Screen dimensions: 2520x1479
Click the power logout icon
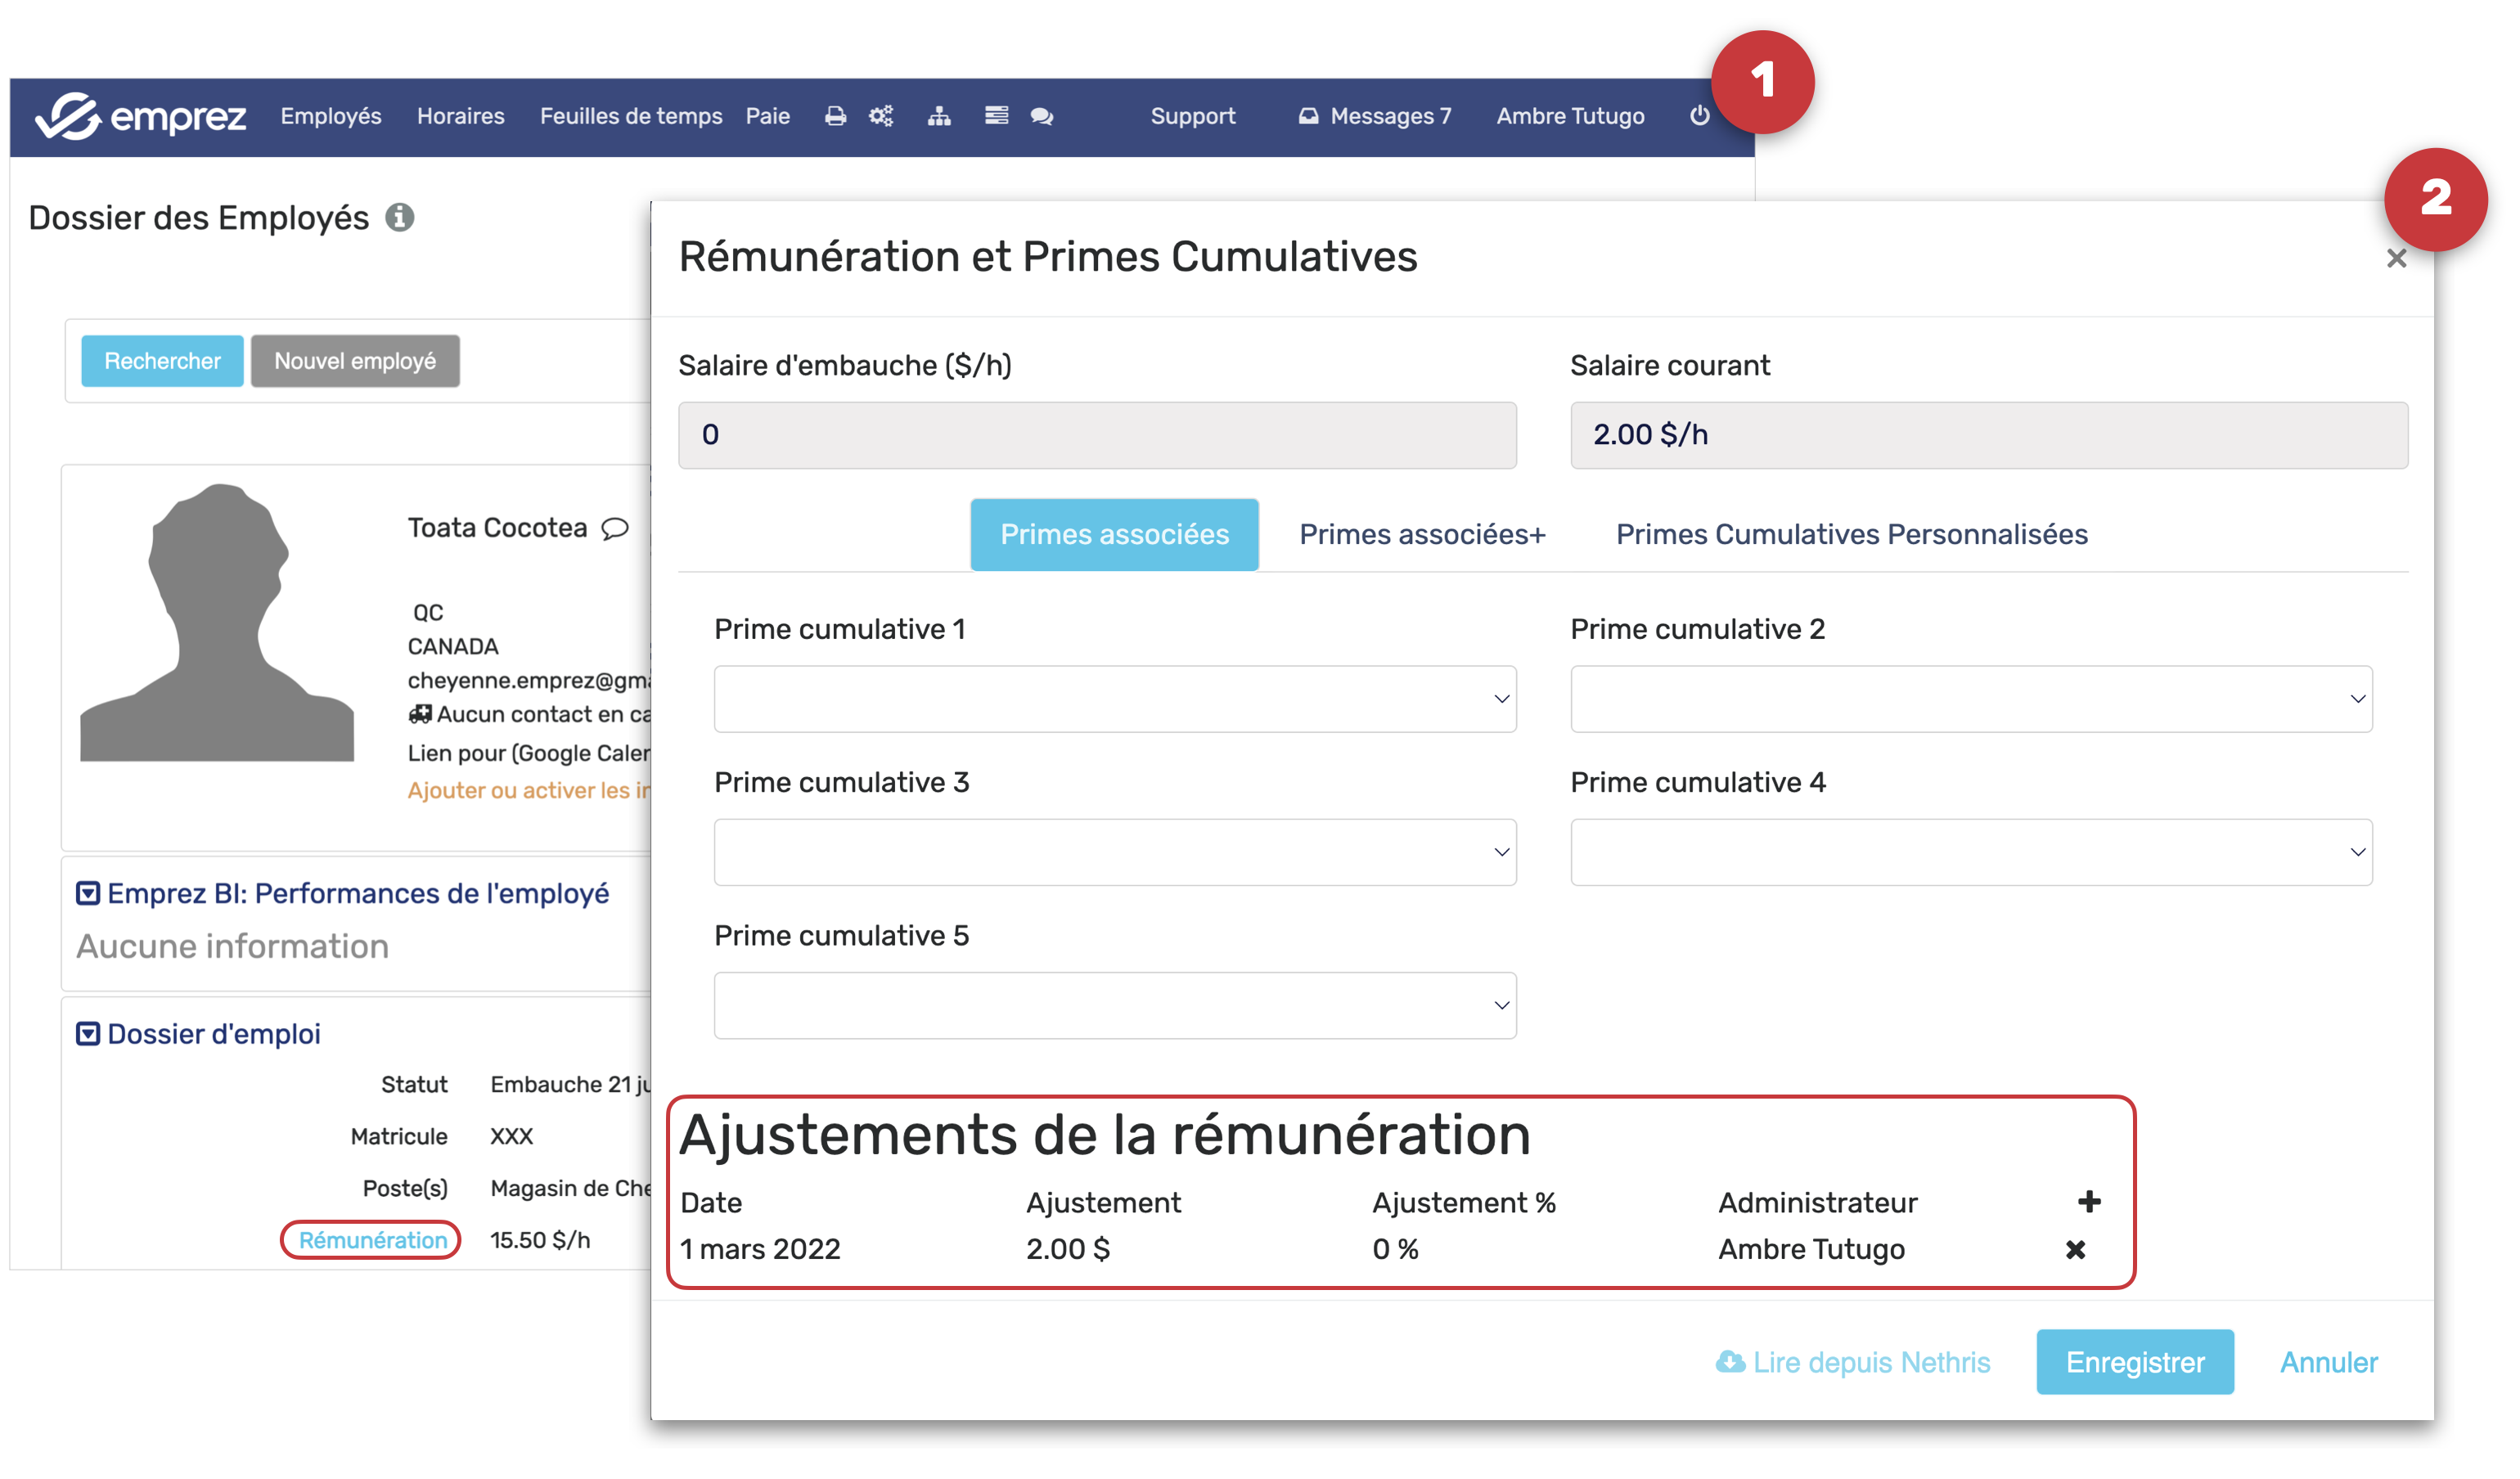[x=1699, y=116]
